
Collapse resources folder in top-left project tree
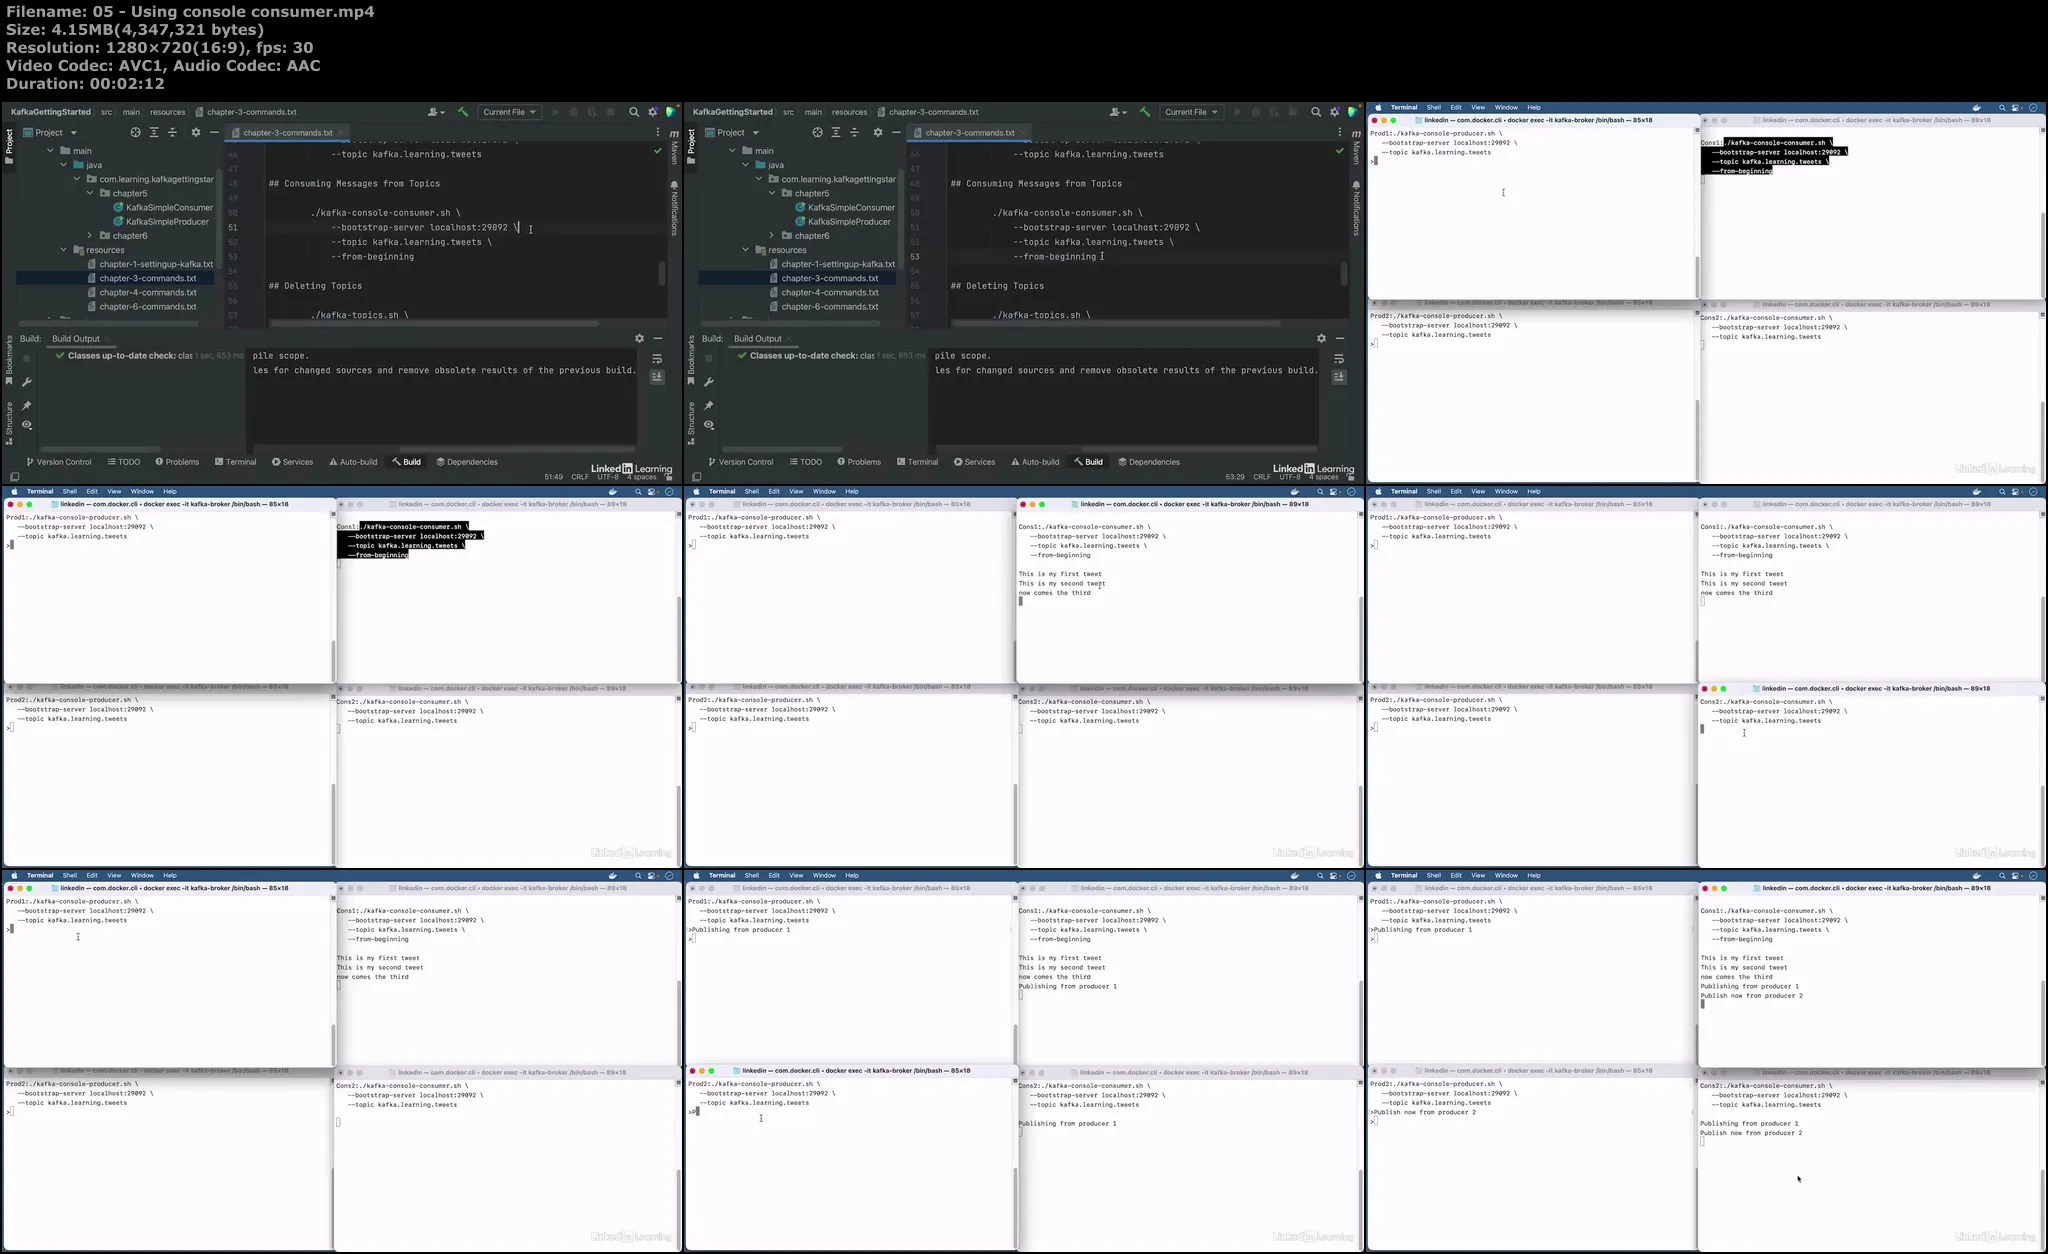(x=64, y=250)
